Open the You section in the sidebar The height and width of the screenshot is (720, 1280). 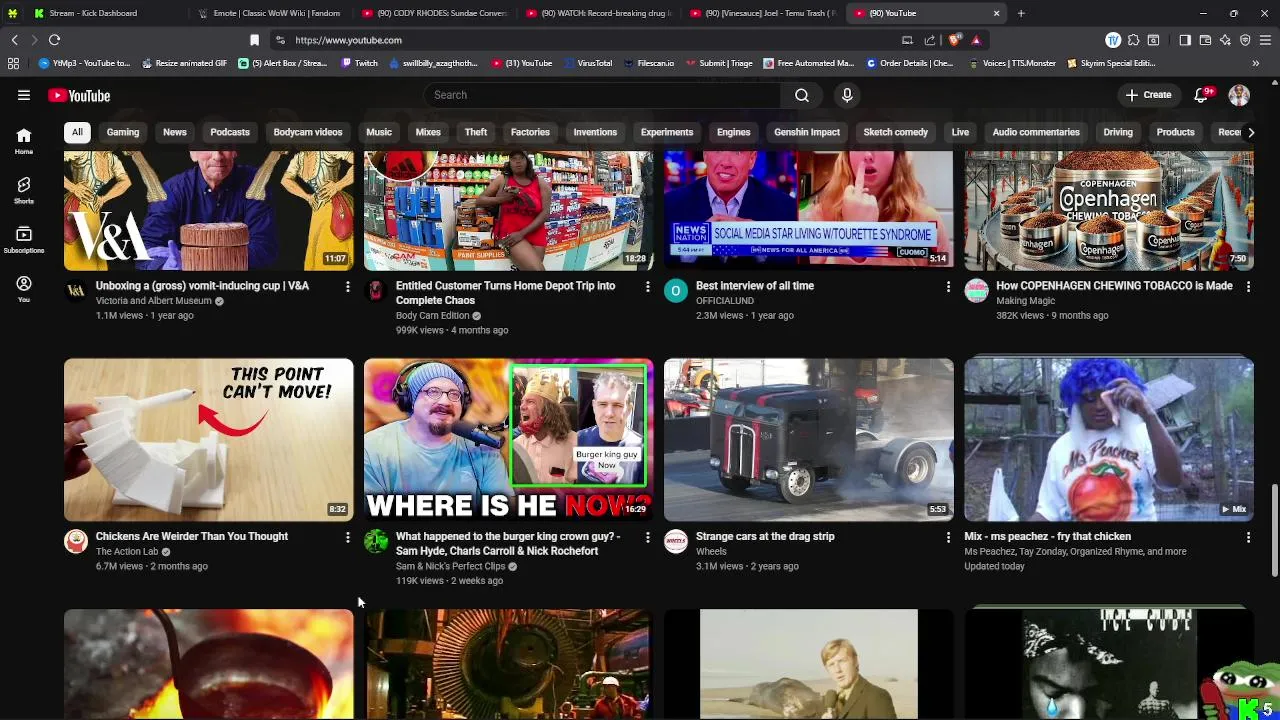point(24,289)
